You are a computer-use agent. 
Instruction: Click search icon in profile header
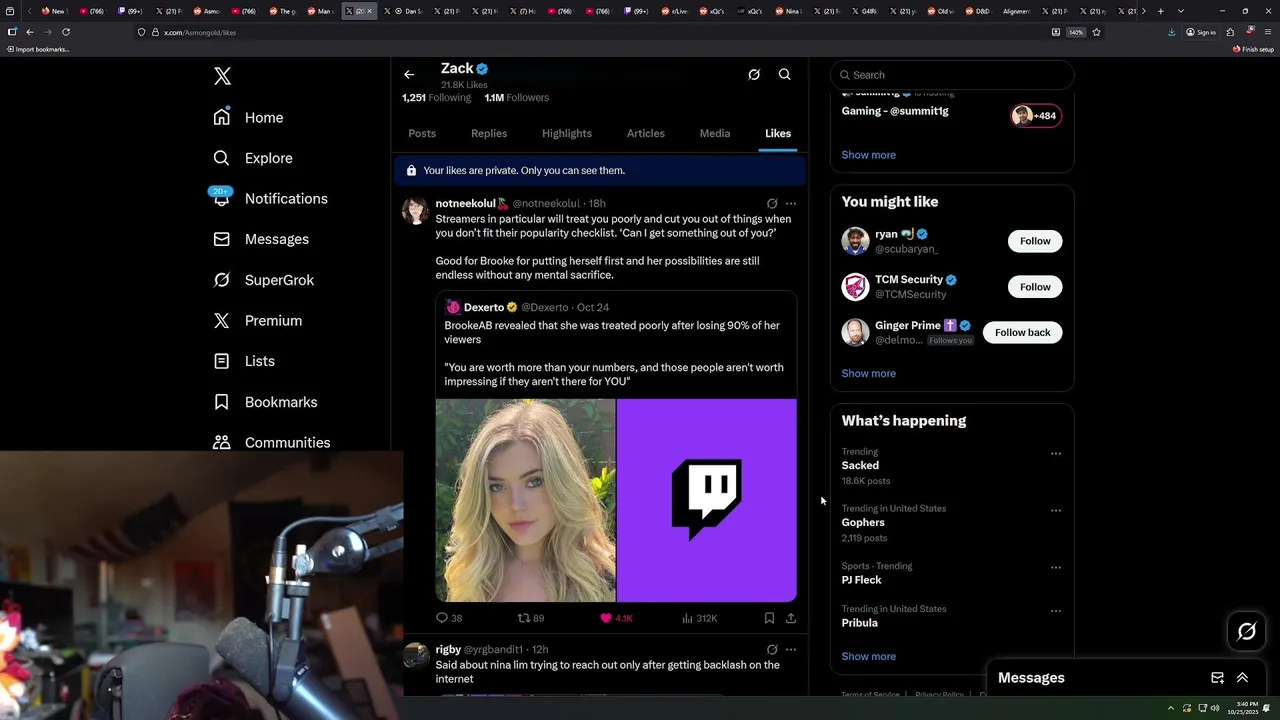click(785, 74)
